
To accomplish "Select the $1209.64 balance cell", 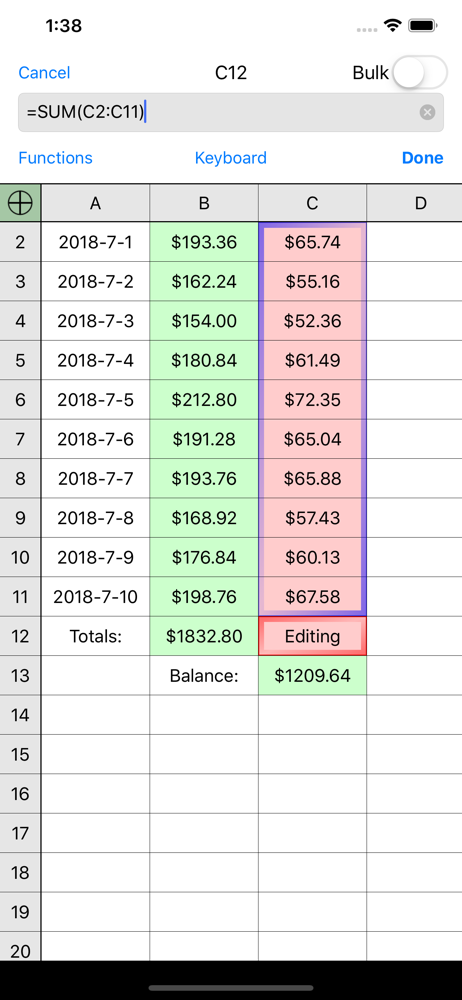I will [313, 675].
